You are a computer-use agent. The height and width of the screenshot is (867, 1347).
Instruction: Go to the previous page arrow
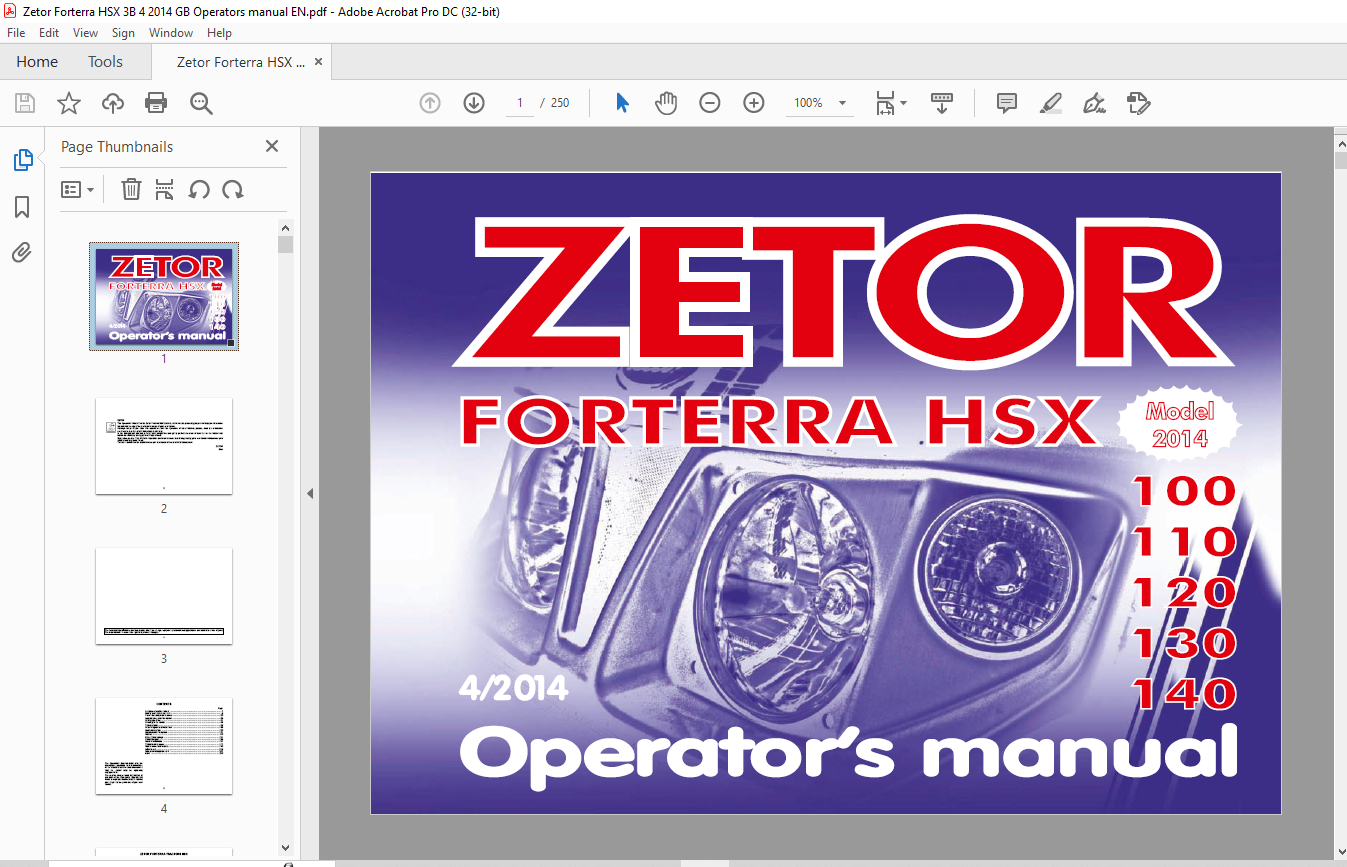(x=430, y=103)
